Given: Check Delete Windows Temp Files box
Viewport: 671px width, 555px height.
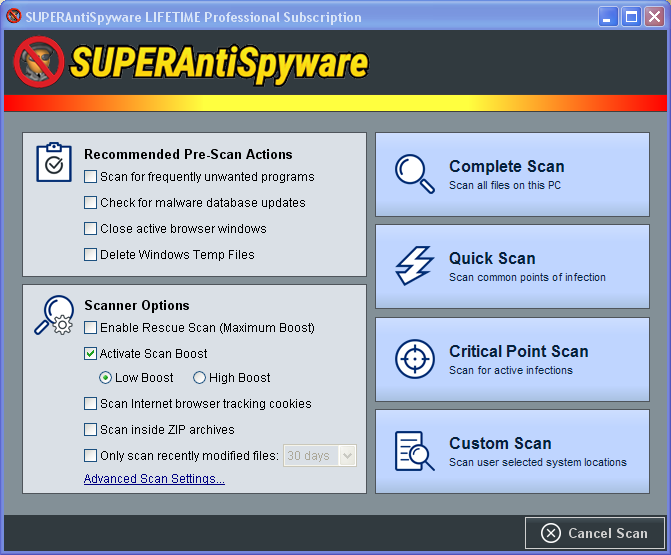Looking at the screenshot, I should pos(90,255).
